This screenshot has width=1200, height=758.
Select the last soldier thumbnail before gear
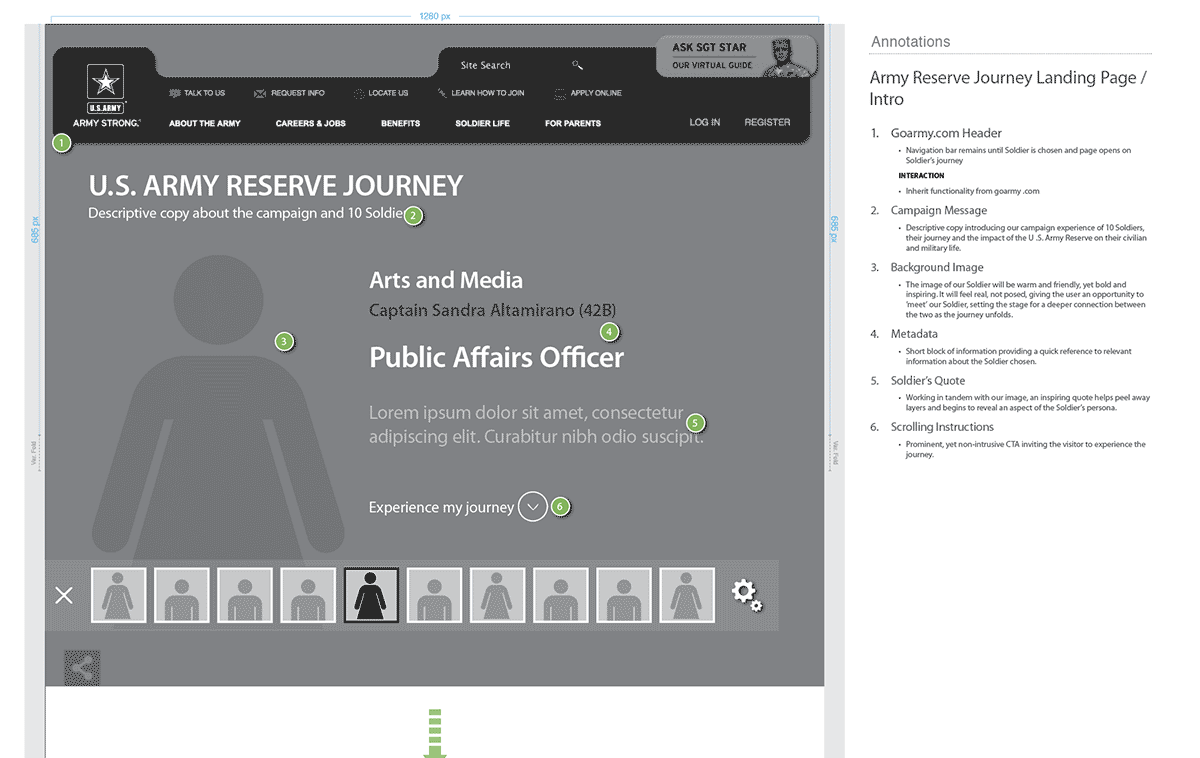pyautogui.click(x=687, y=595)
